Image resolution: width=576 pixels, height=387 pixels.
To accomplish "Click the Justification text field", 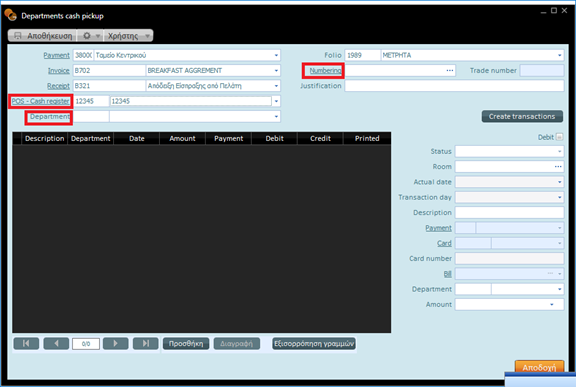I will click(x=454, y=86).
